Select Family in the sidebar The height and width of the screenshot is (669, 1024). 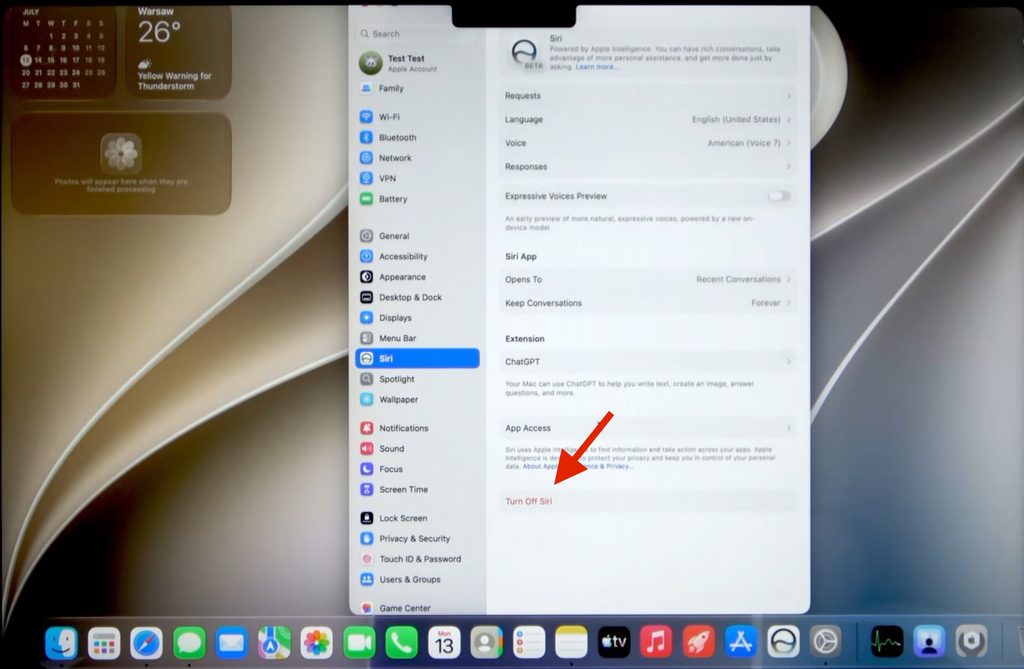click(418, 88)
